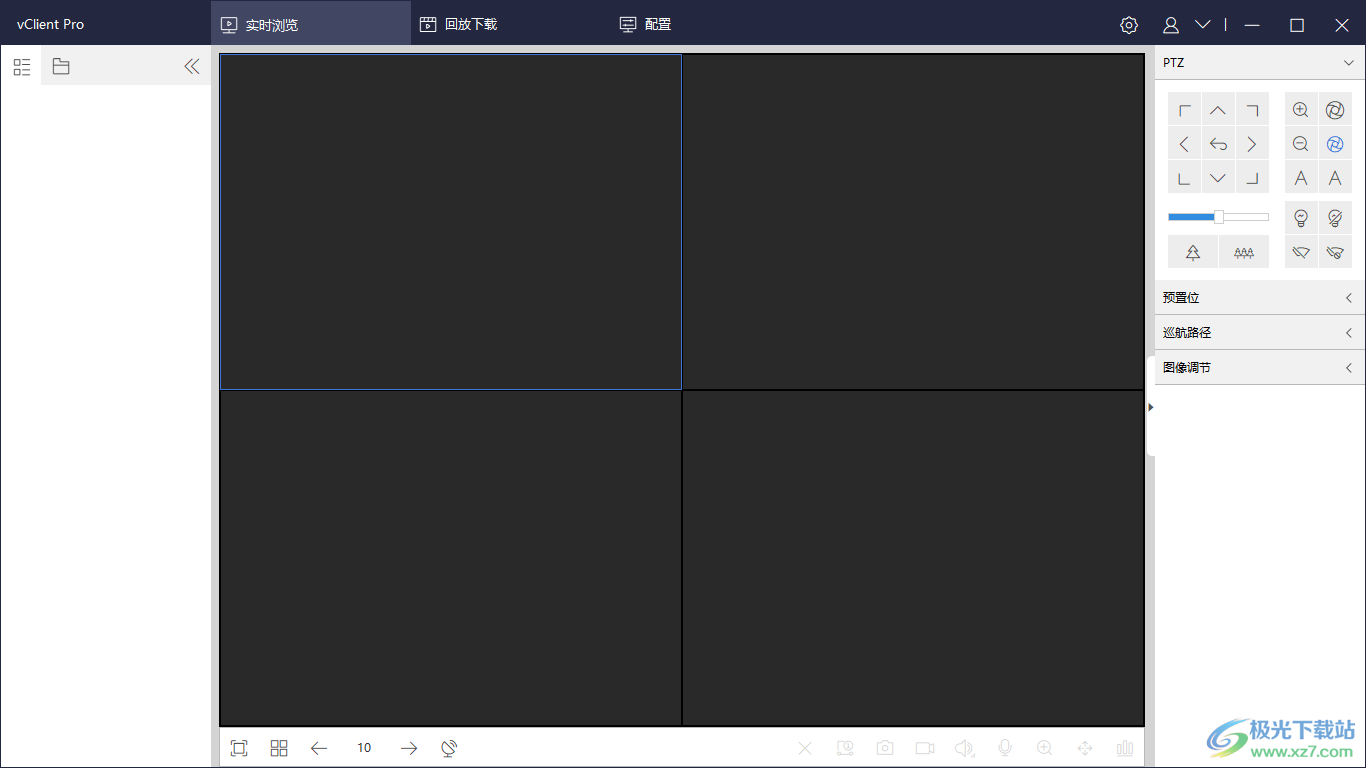Click the user account icon

point(1171,25)
